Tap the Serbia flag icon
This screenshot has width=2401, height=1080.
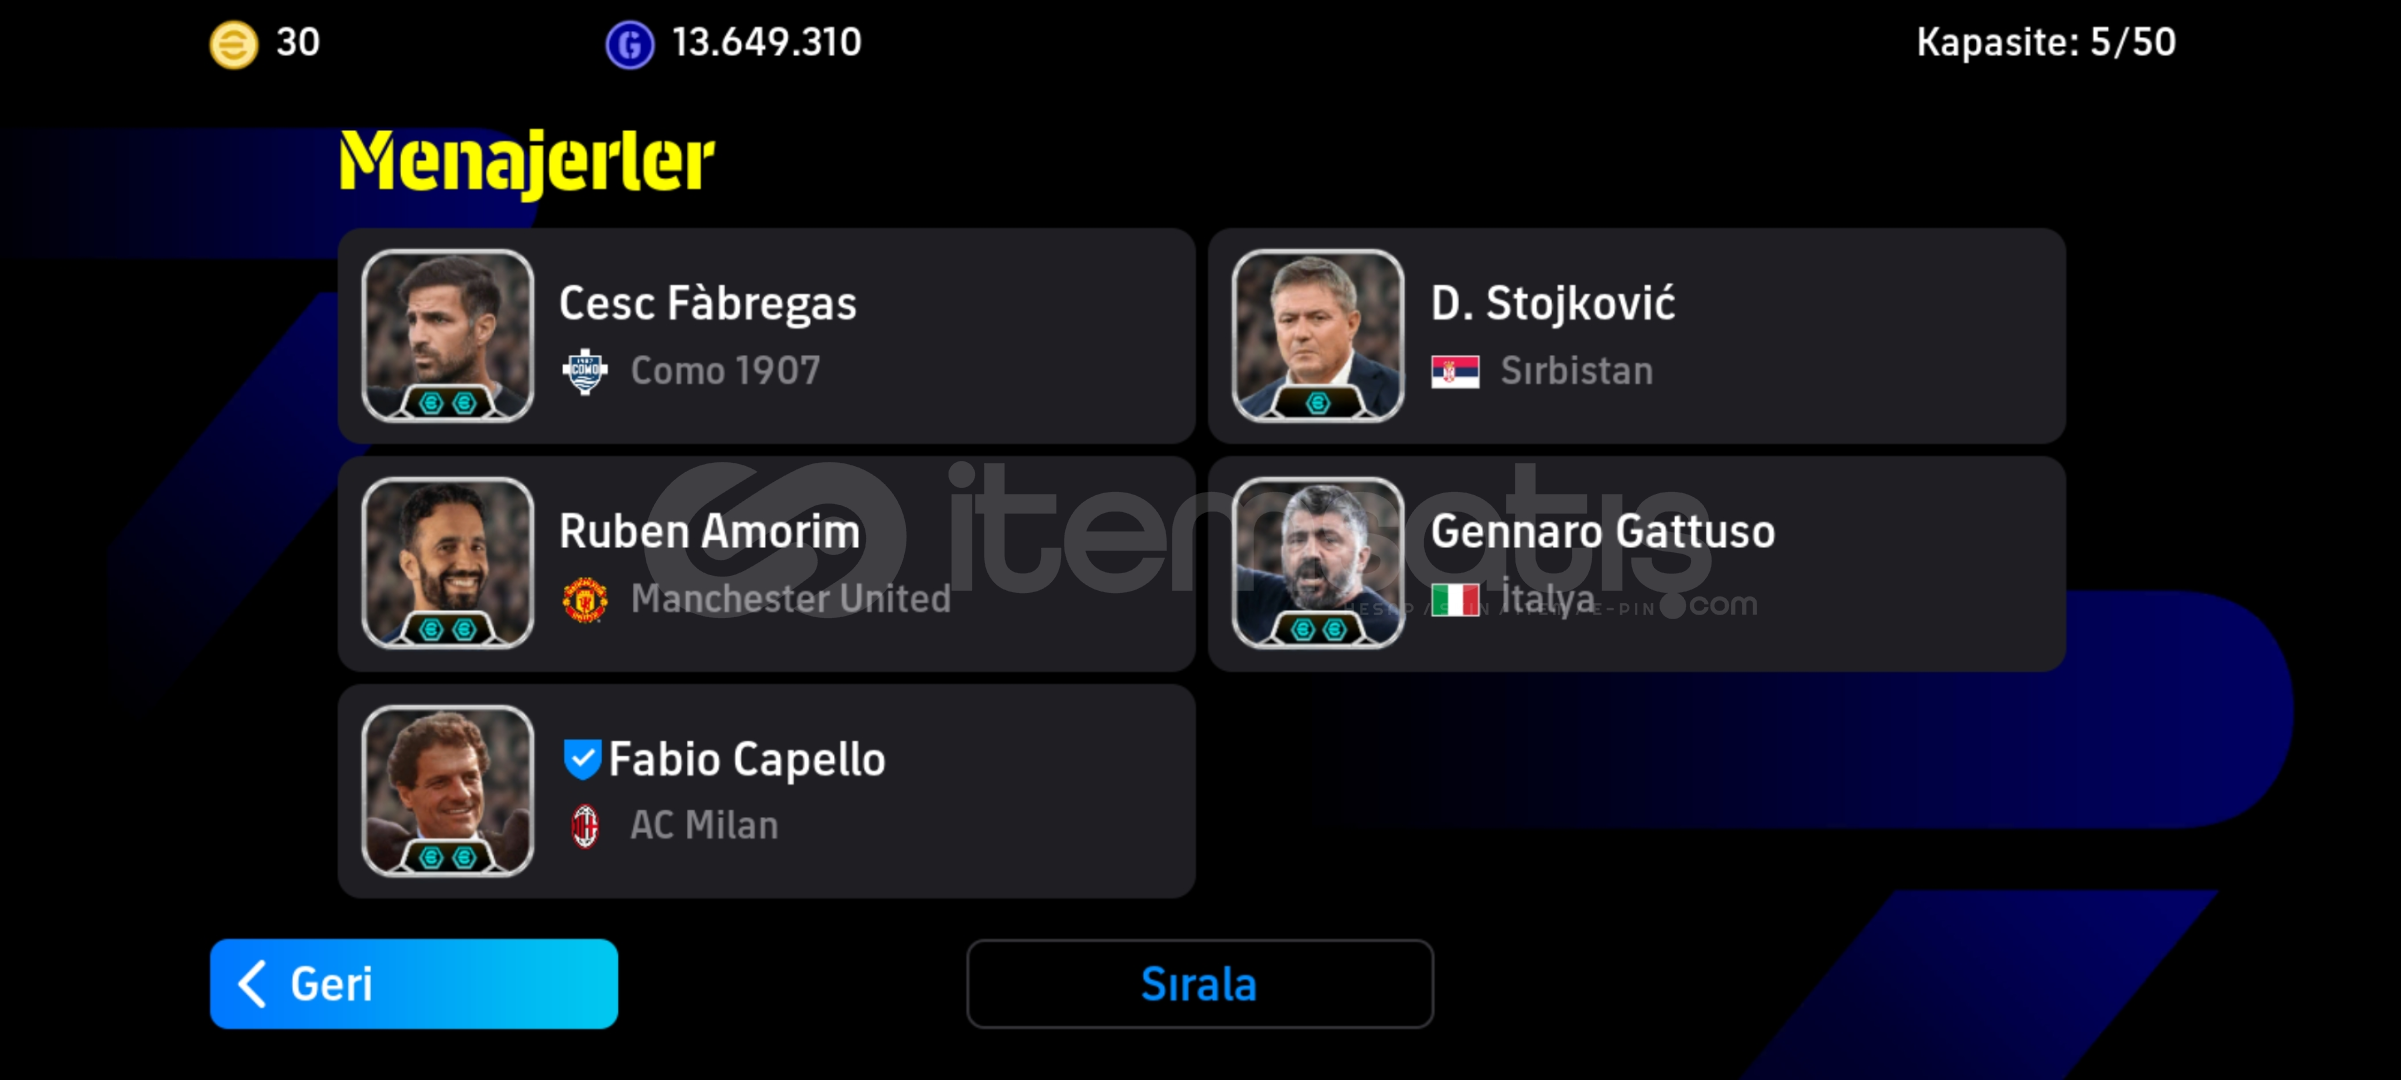click(1455, 372)
